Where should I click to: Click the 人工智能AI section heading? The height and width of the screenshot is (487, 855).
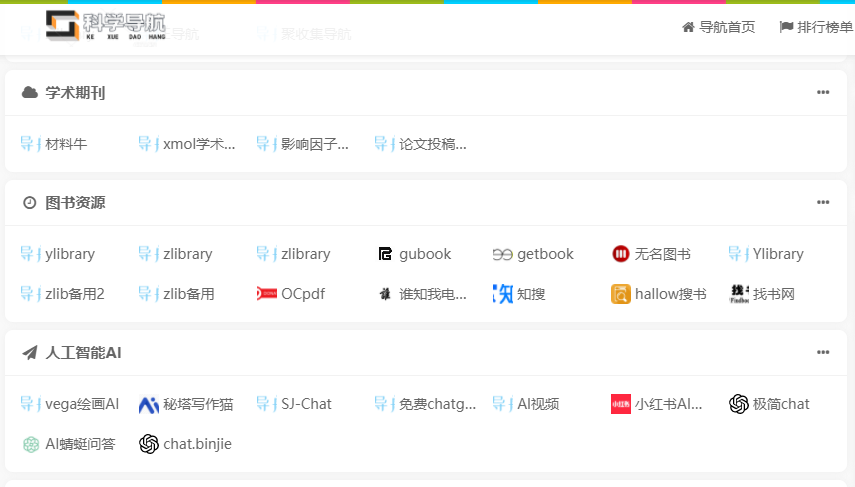[83, 353]
